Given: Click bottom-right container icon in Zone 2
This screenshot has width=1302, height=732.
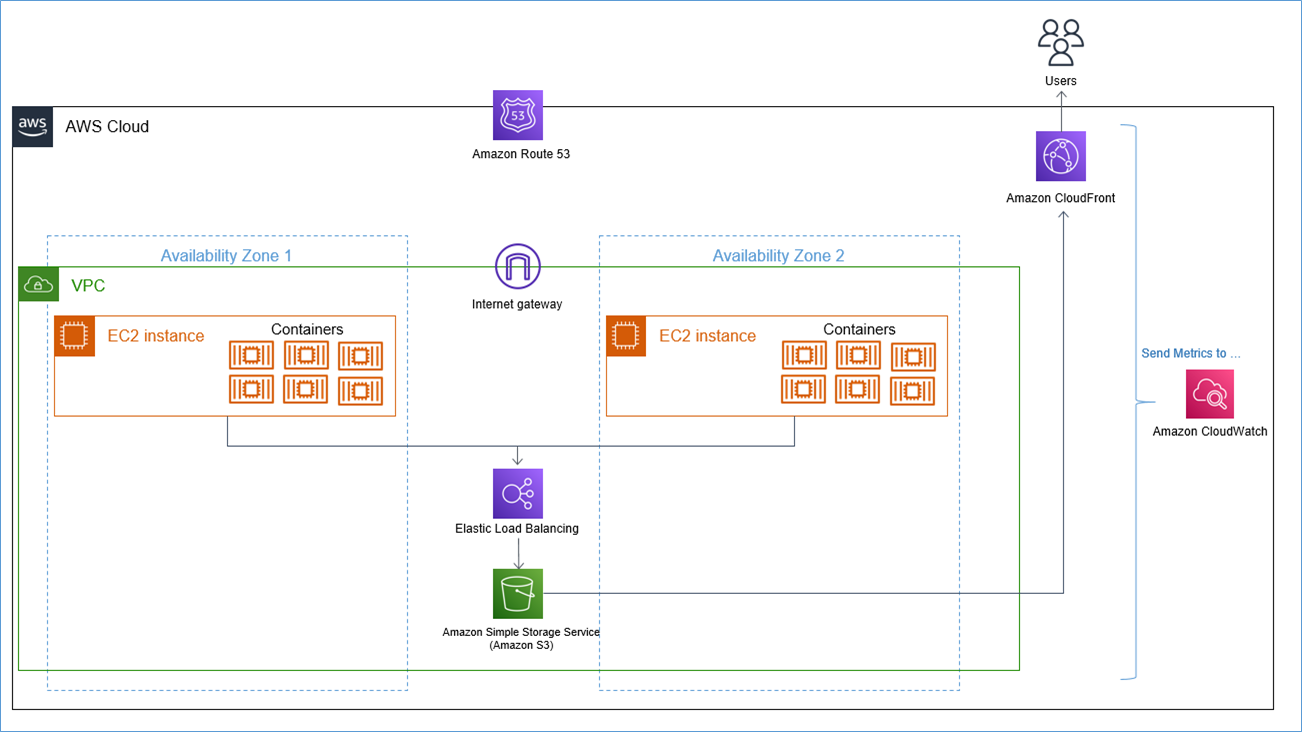Looking at the screenshot, I should tap(913, 389).
